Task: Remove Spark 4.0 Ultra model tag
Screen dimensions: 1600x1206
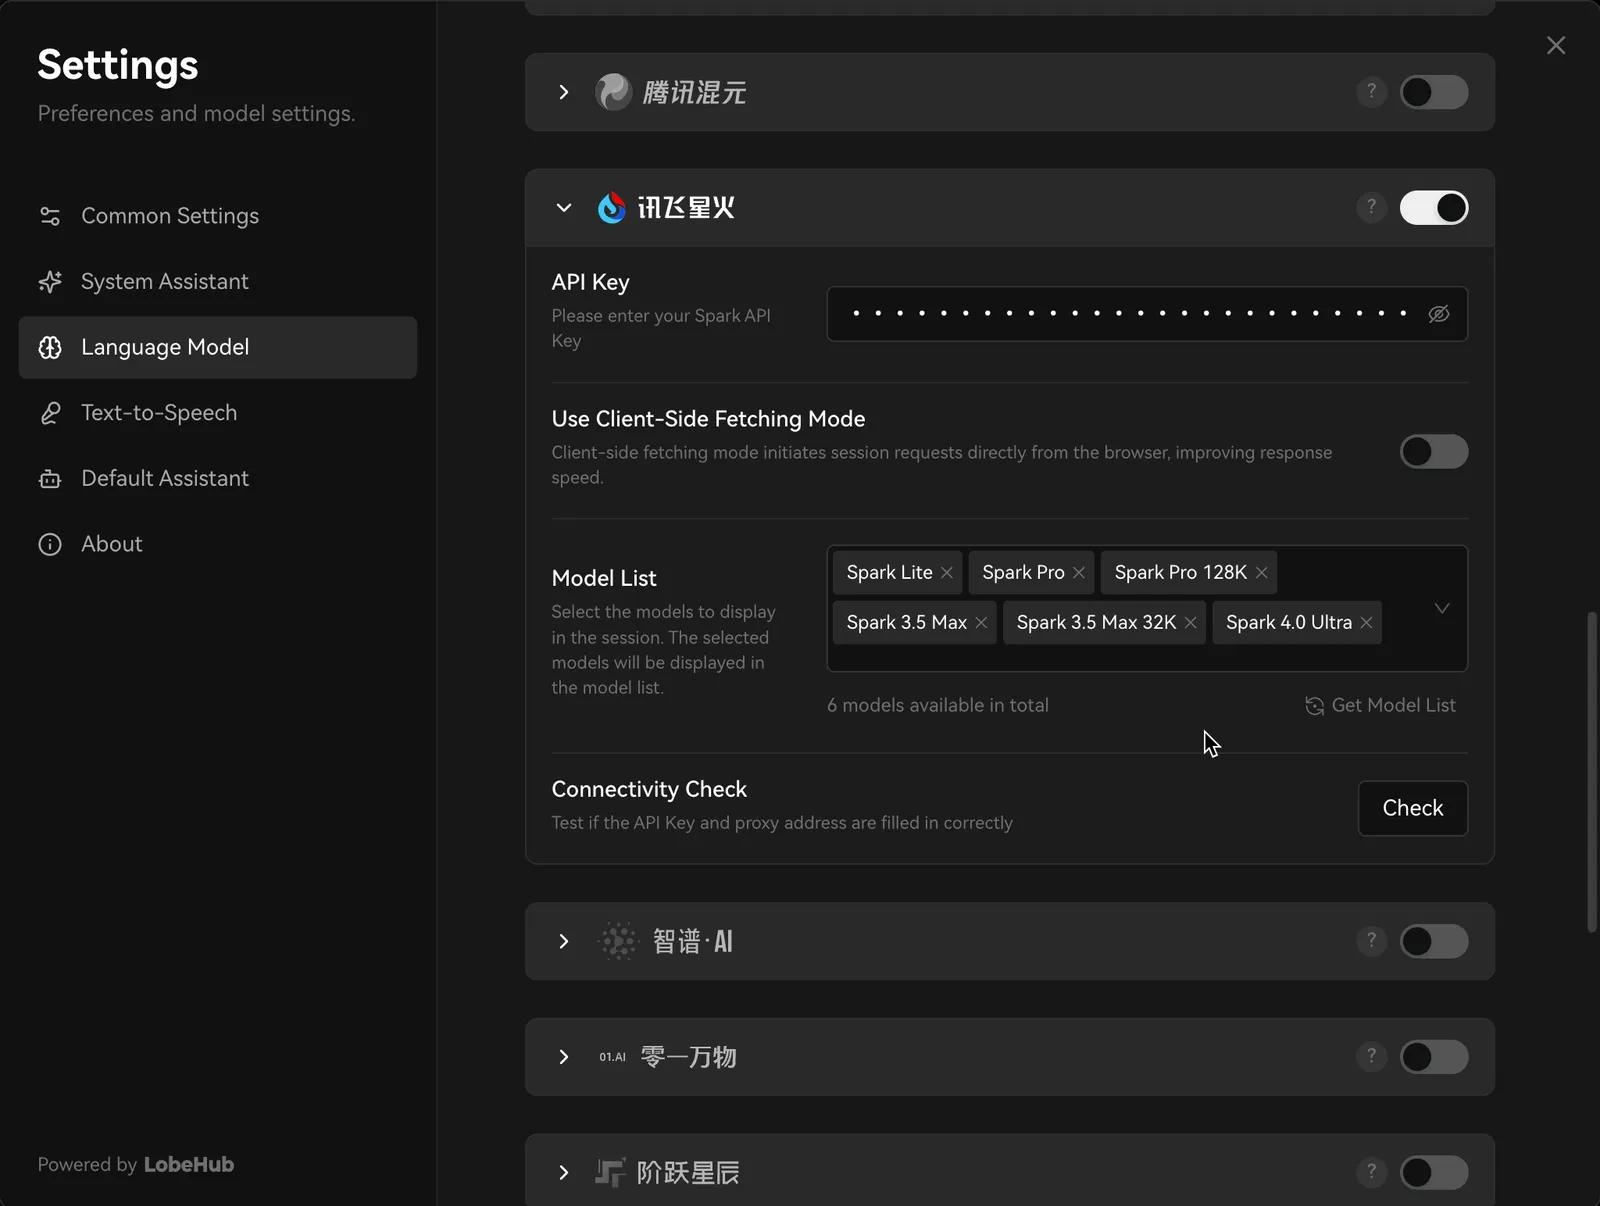Action: pyautogui.click(x=1366, y=623)
